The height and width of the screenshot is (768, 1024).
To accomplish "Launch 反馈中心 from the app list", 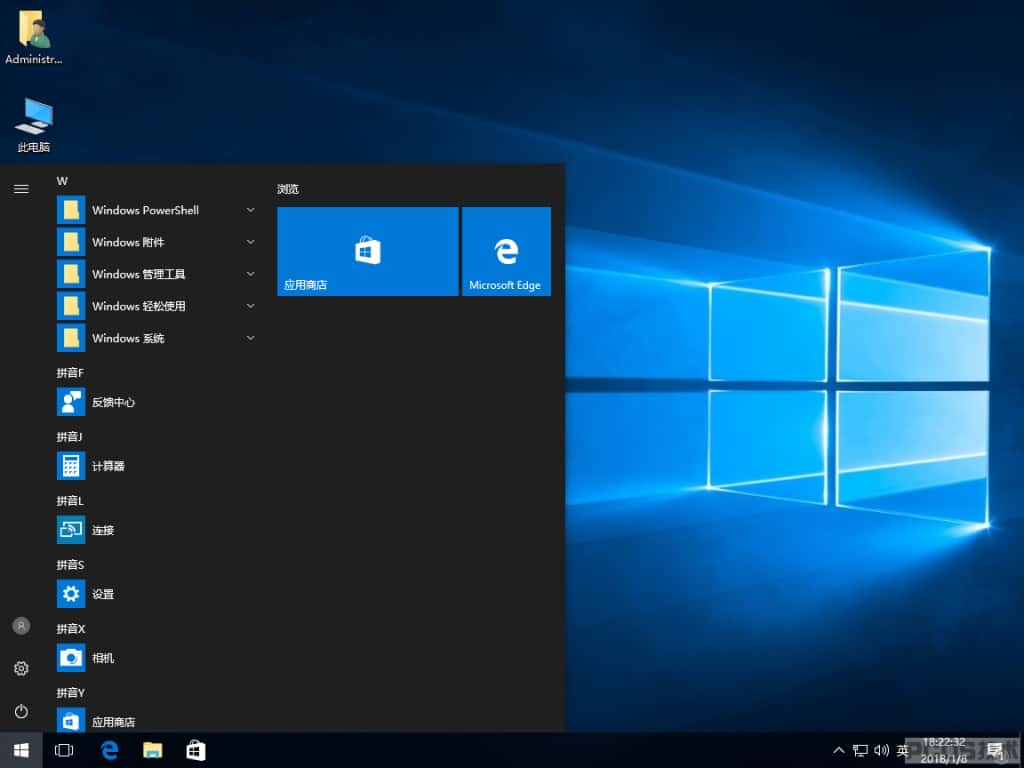I will pos(157,402).
